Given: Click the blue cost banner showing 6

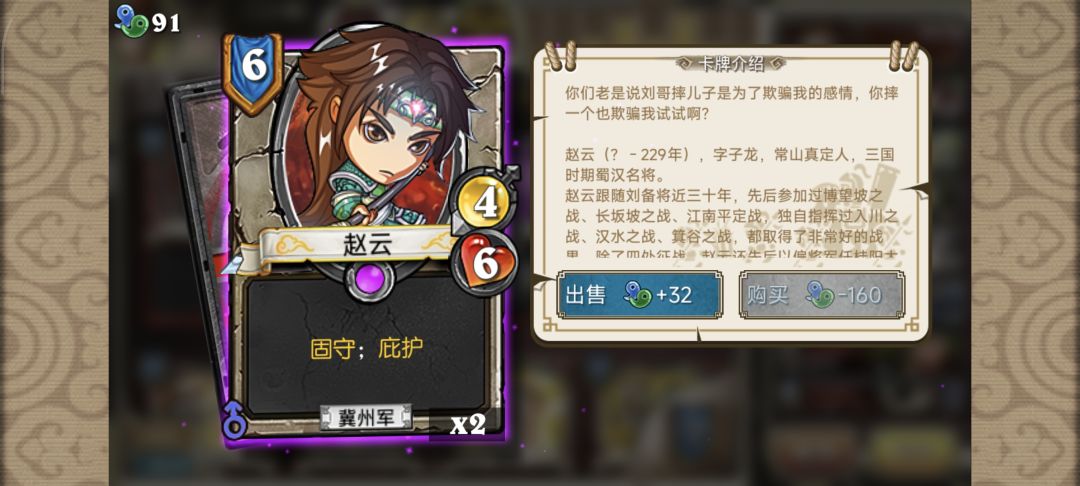Looking at the screenshot, I should click(253, 72).
